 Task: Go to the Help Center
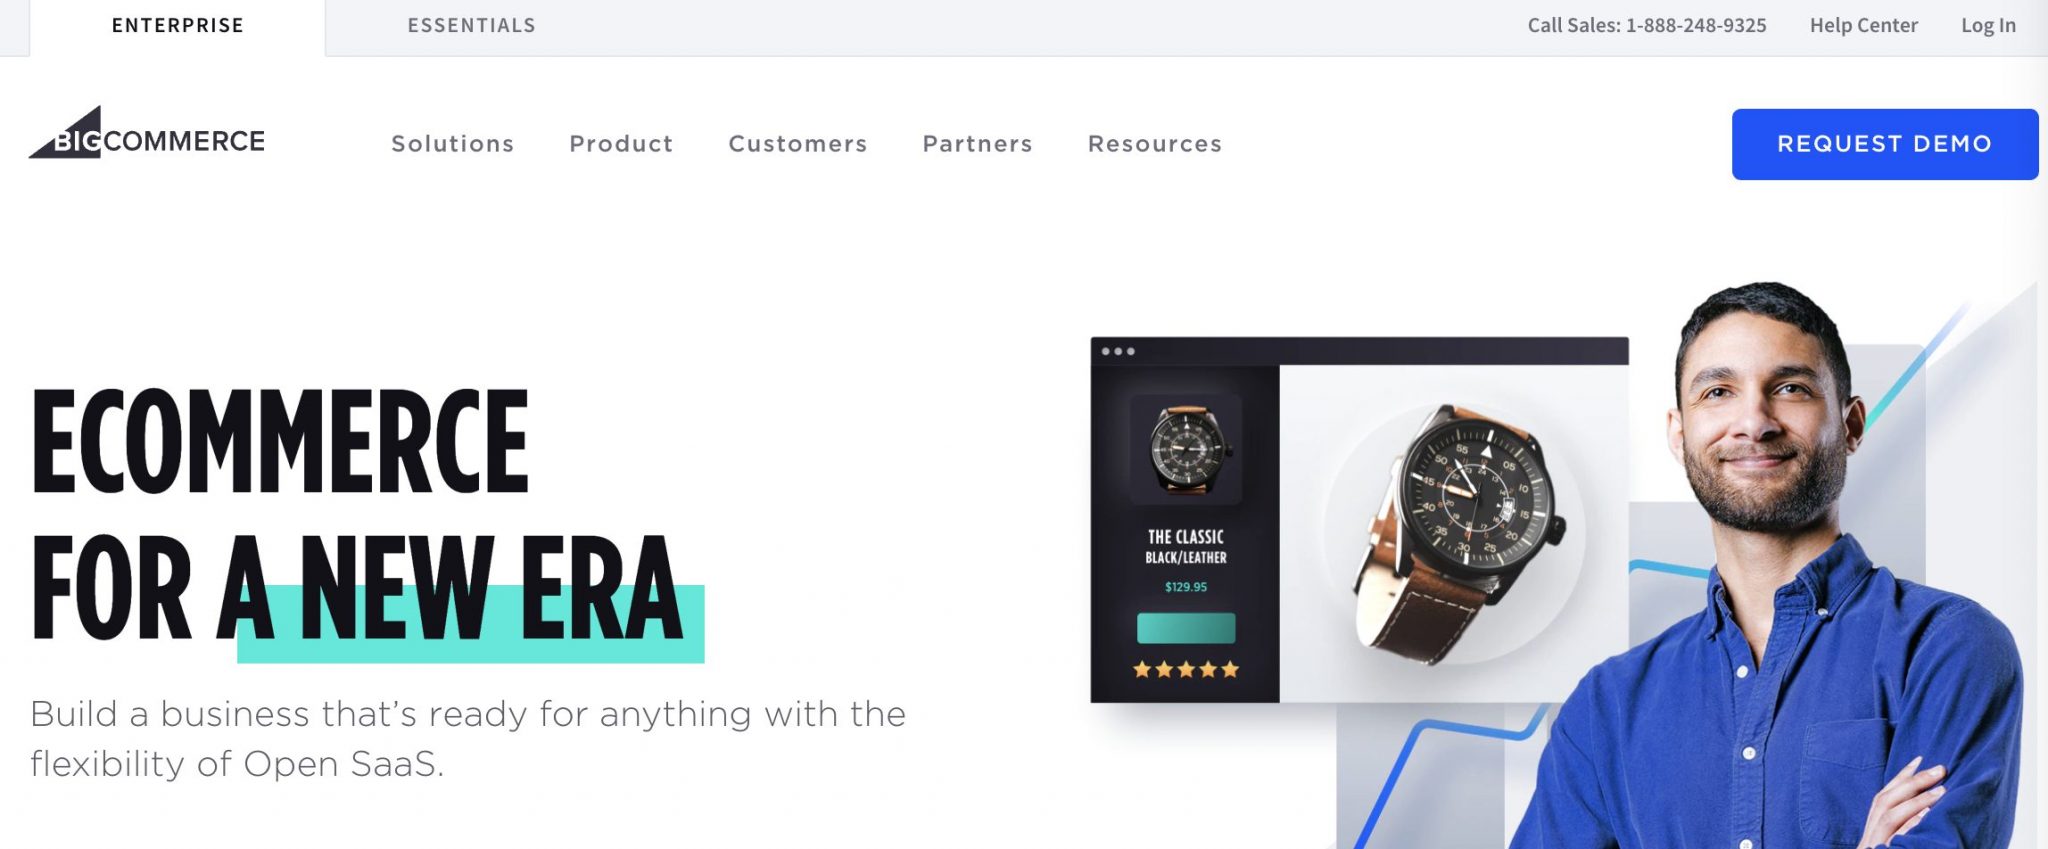[1864, 26]
